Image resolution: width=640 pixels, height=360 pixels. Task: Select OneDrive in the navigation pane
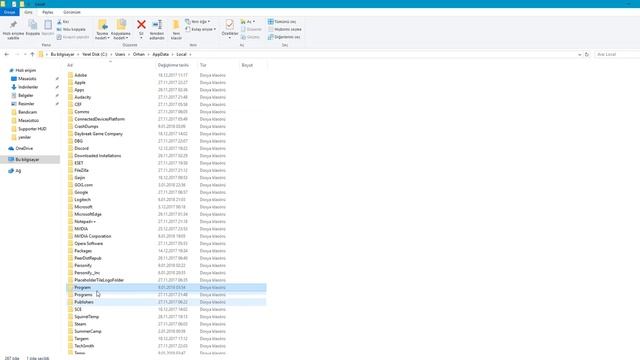pyautogui.click(x=24, y=149)
